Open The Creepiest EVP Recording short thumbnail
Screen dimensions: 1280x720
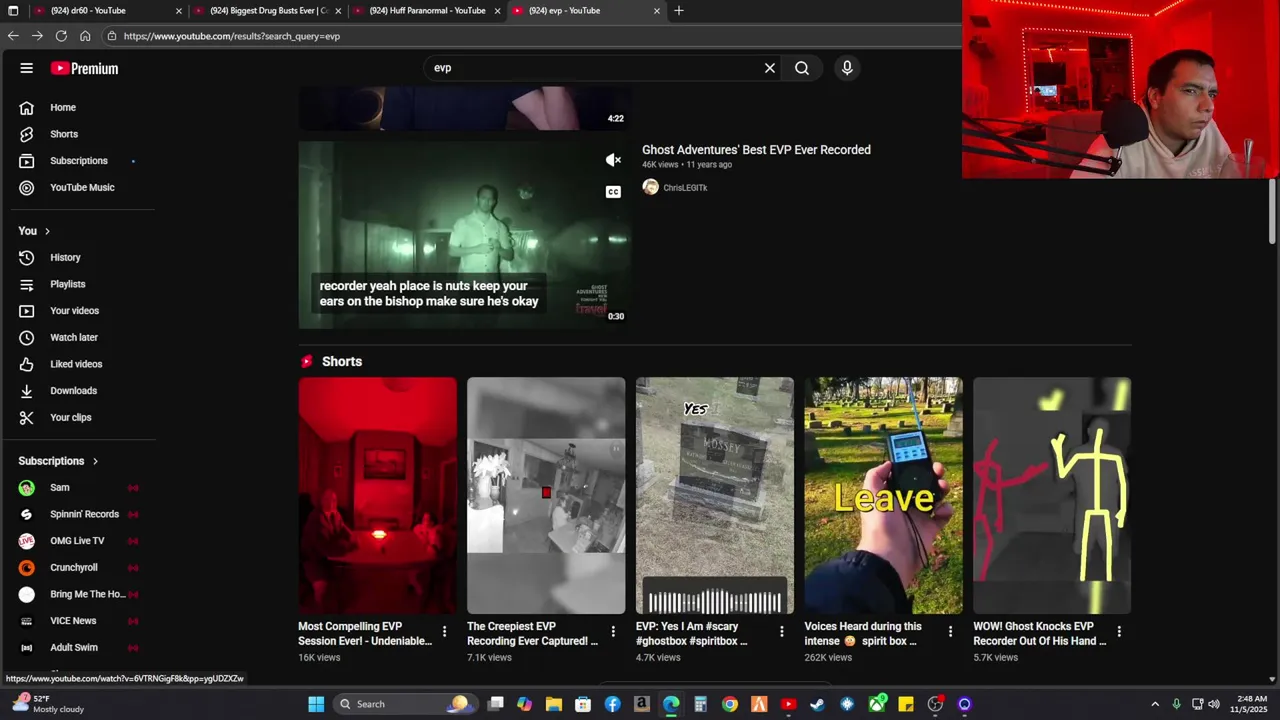546,495
